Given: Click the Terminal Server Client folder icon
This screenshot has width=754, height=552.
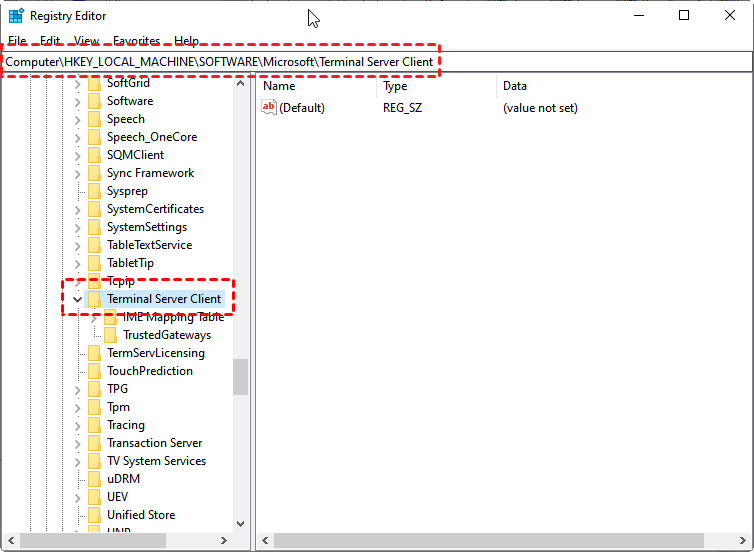Looking at the screenshot, I should 95,299.
